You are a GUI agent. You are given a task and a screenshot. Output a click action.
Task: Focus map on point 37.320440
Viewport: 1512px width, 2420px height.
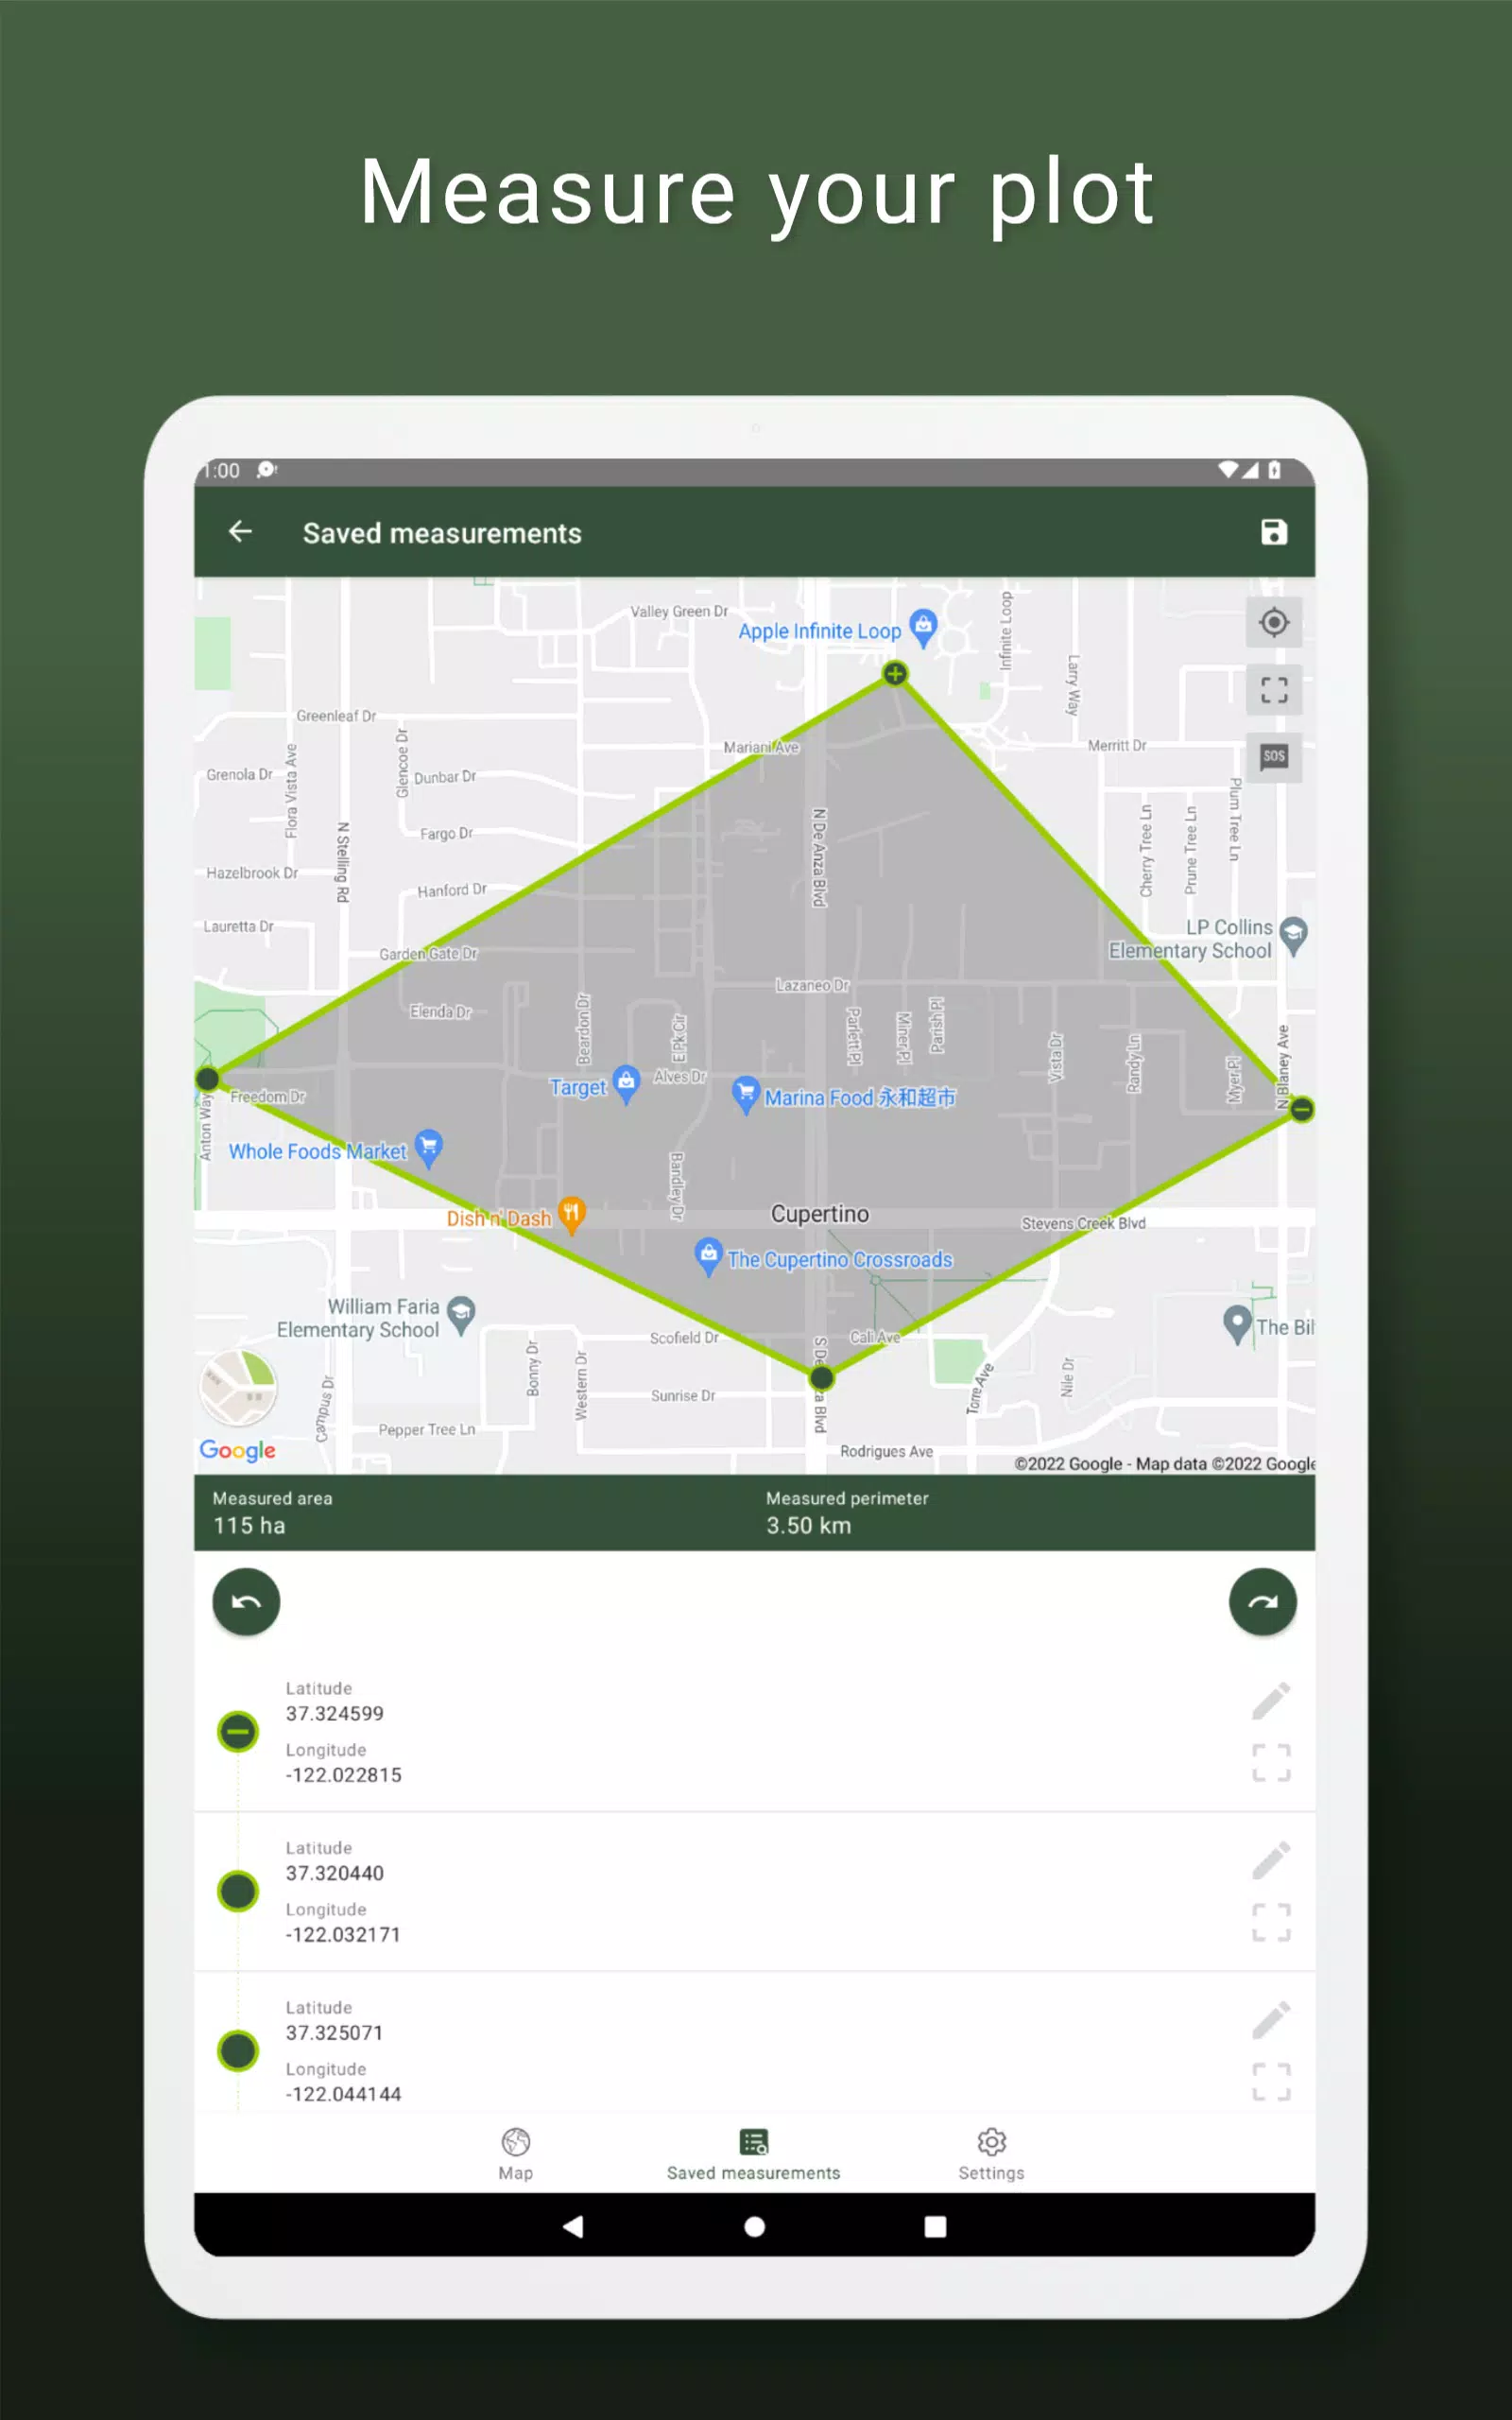1271,1922
